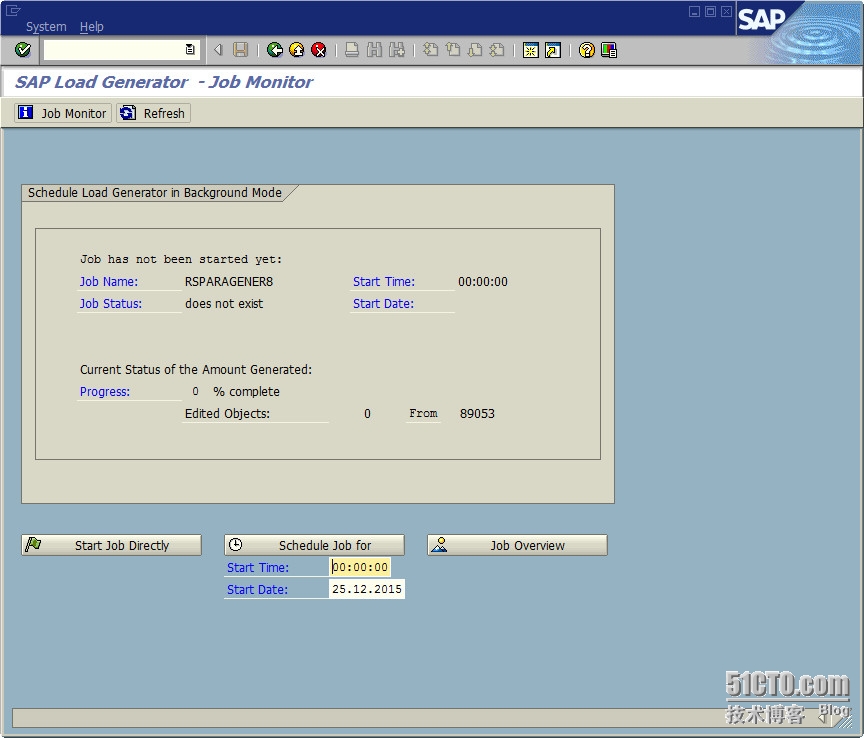Click 'Current Status of the Amount Generated:' text
The width and height of the screenshot is (864, 738).
(x=196, y=369)
